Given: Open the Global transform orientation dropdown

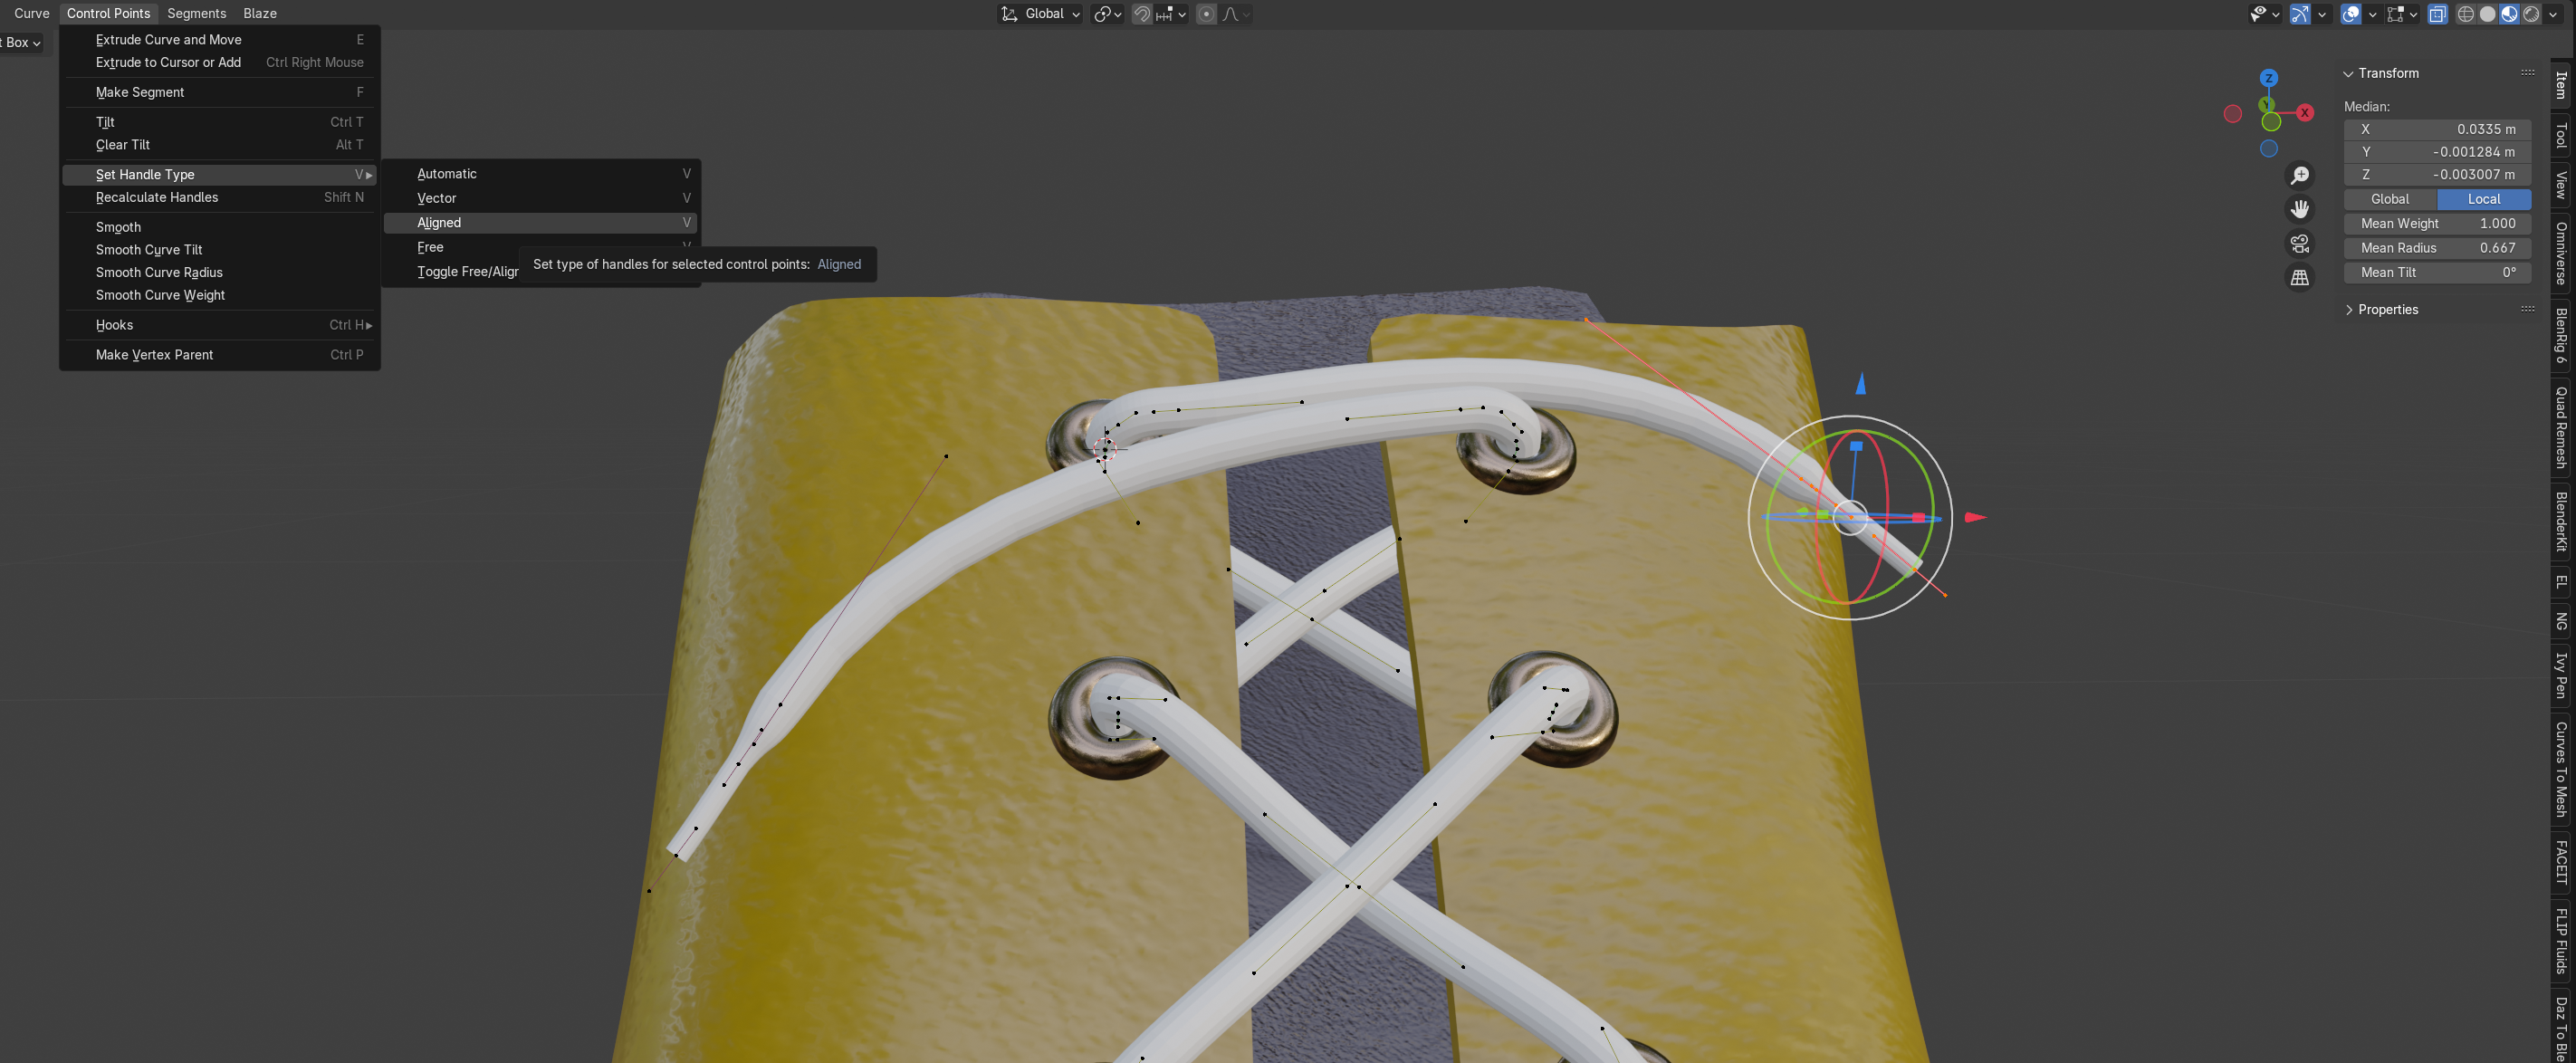Looking at the screenshot, I should (1041, 14).
